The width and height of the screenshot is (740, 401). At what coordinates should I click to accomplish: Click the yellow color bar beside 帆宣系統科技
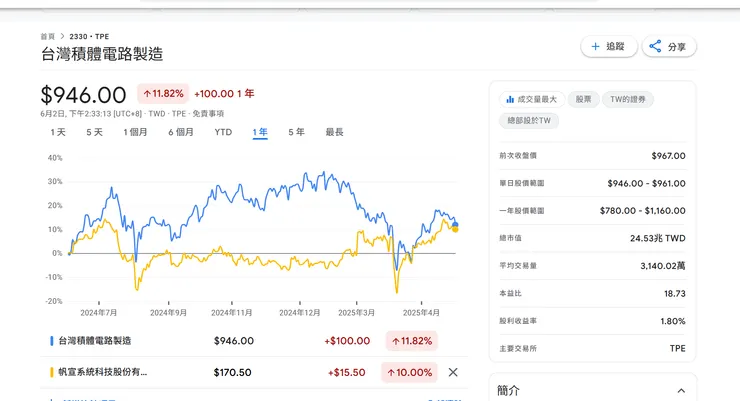(51, 372)
